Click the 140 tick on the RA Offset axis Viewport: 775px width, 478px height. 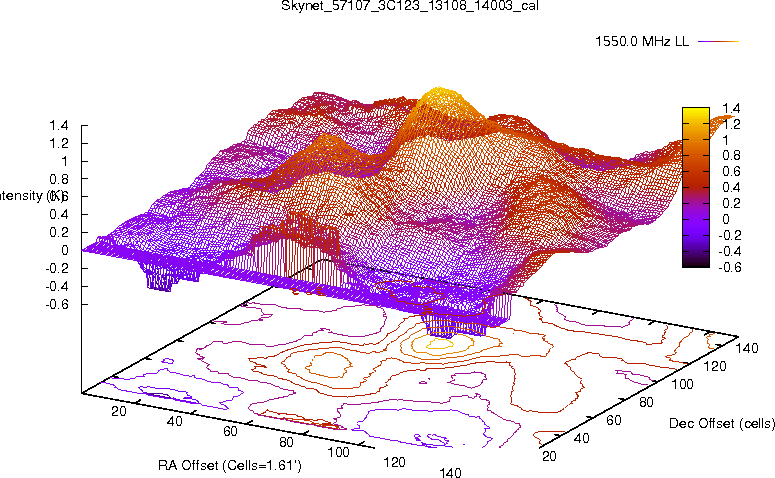(x=450, y=472)
